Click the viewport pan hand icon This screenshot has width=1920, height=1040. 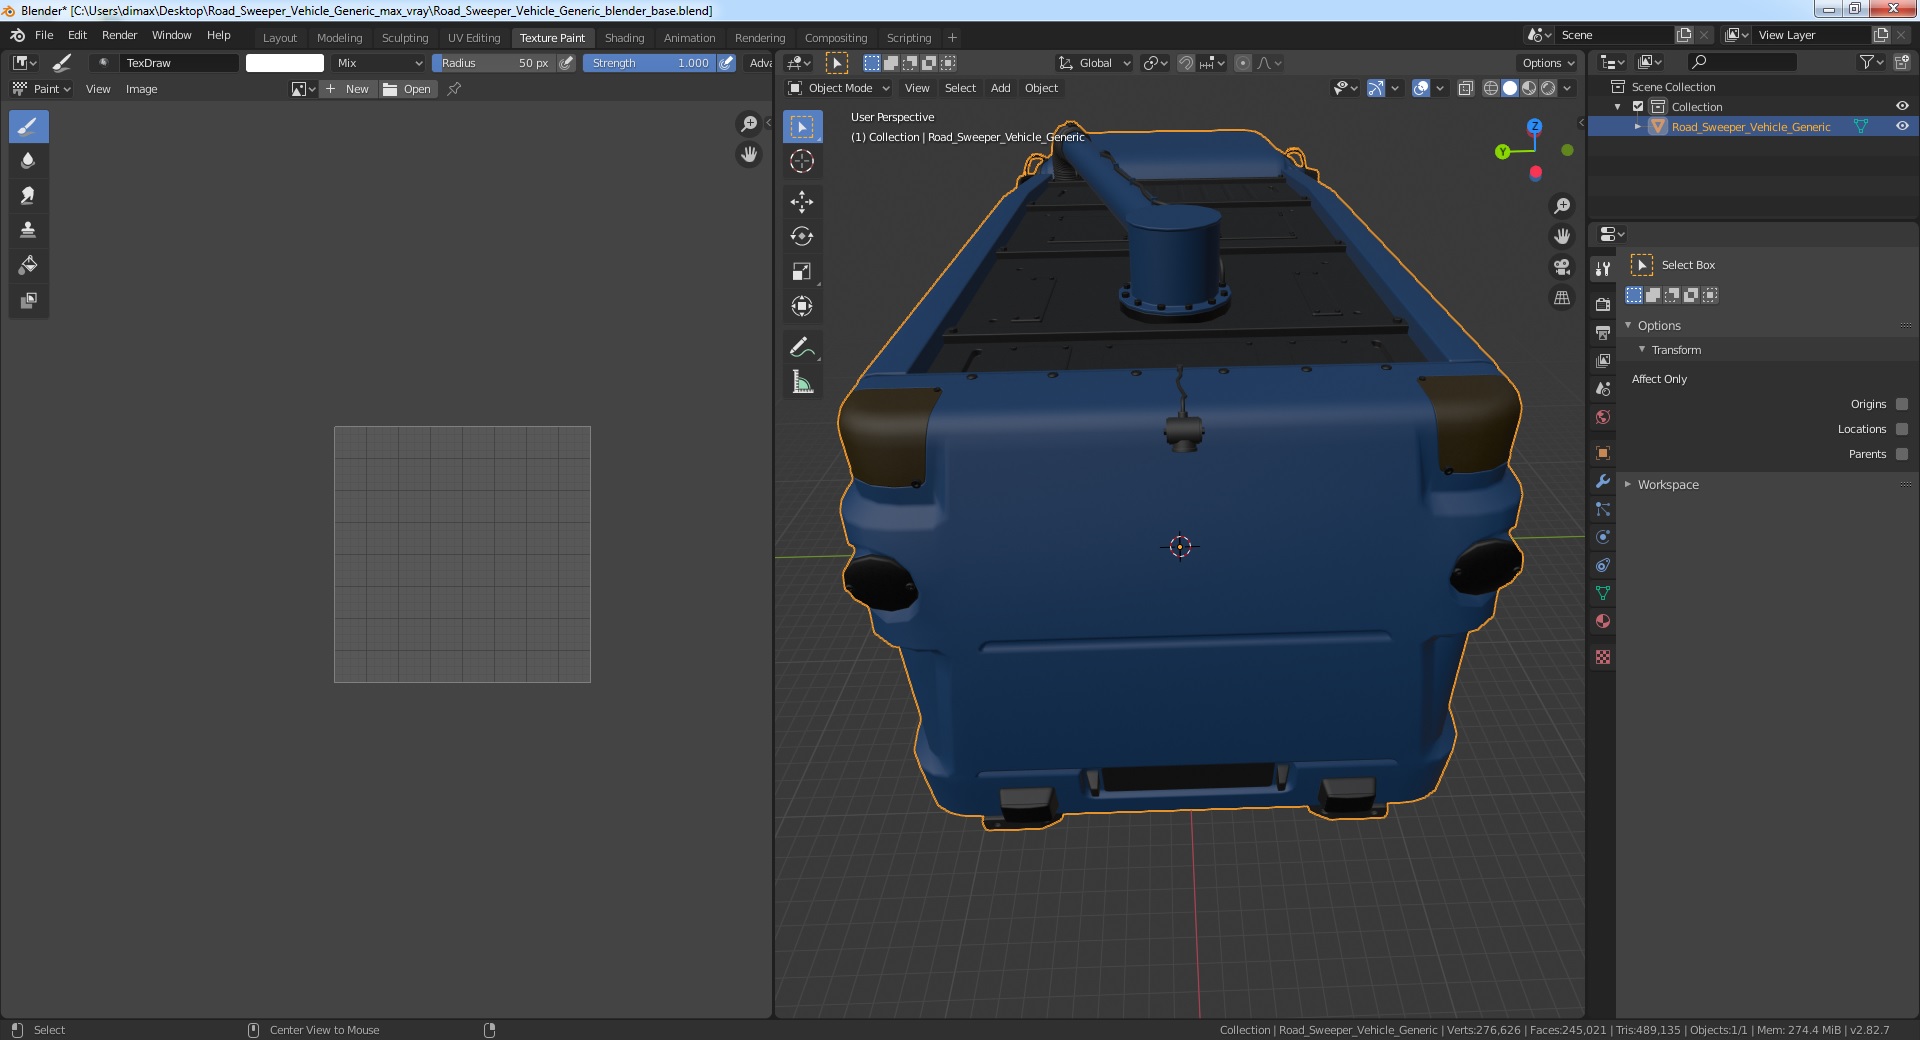(1562, 236)
